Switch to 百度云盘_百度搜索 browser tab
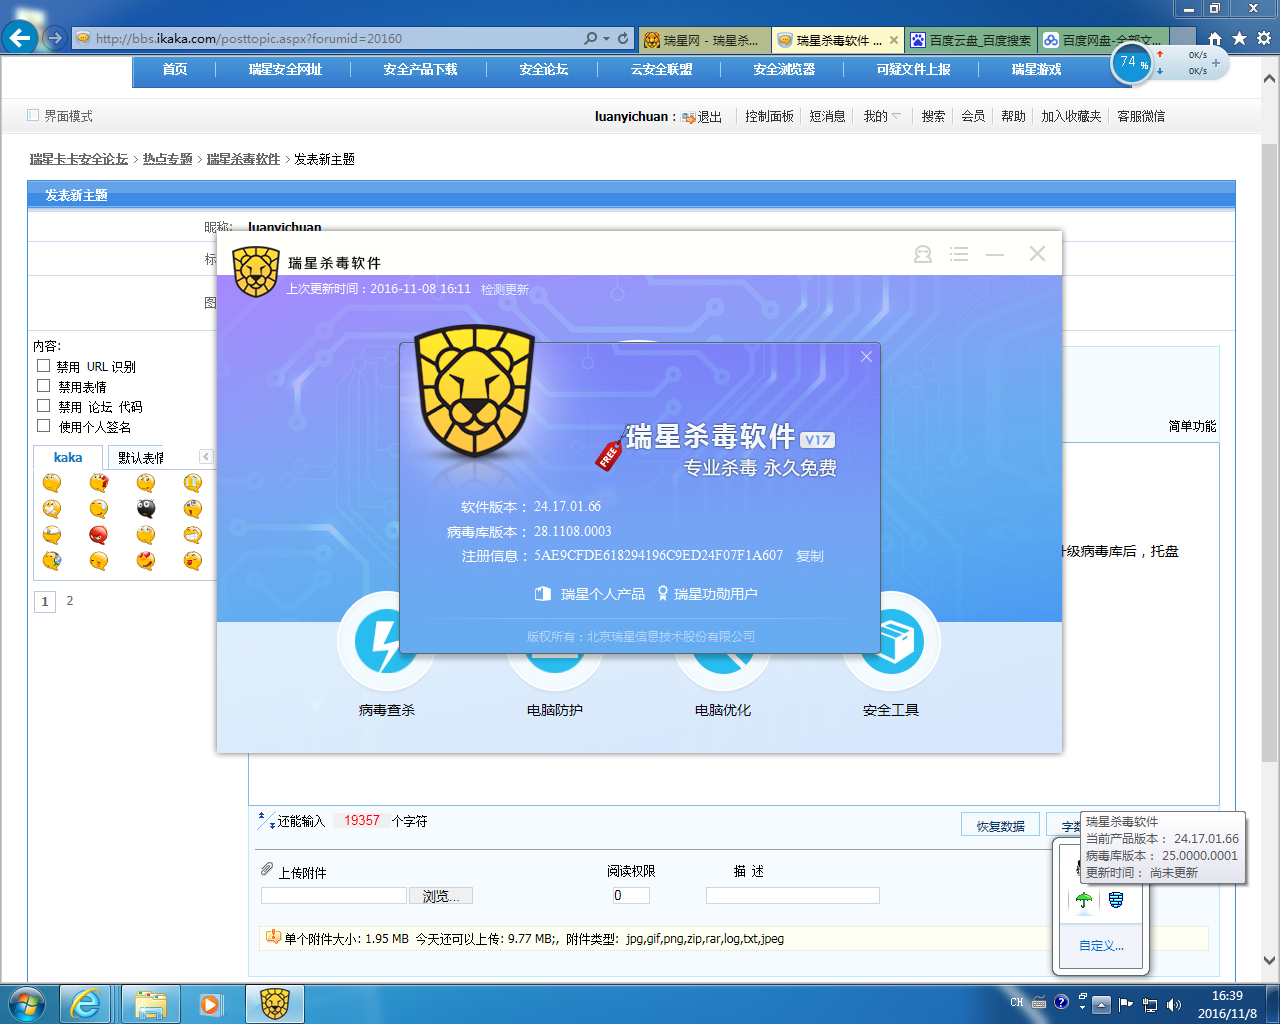Viewport: 1280px width, 1024px height. click(971, 40)
